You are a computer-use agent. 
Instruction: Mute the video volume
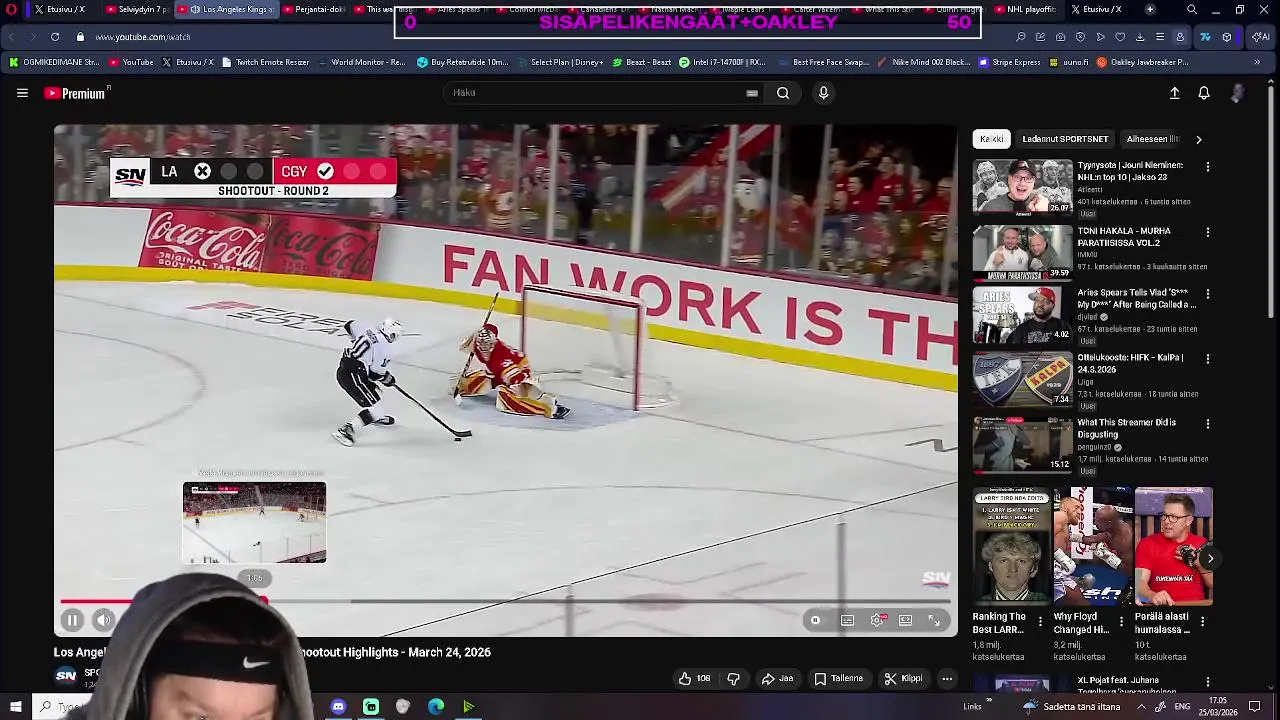tap(104, 620)
